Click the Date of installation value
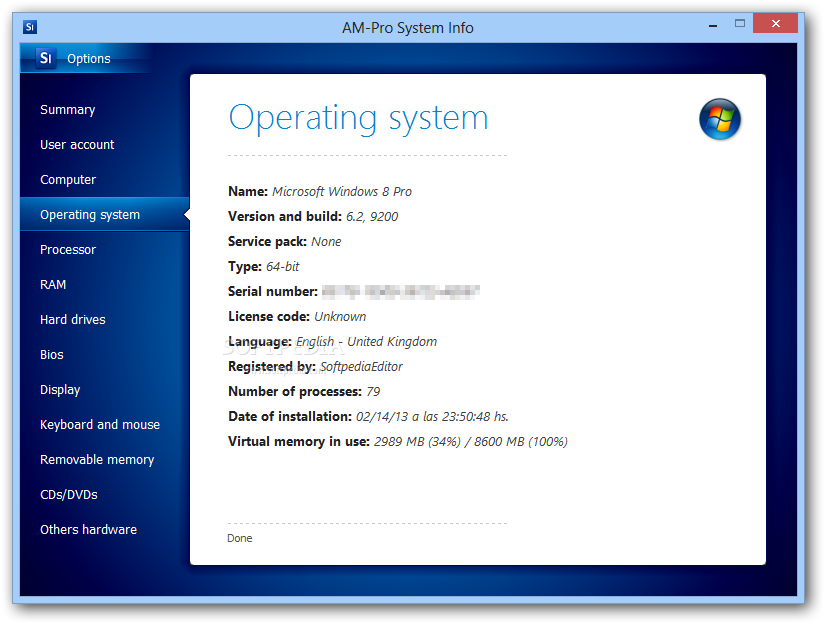 coord(432,417)
